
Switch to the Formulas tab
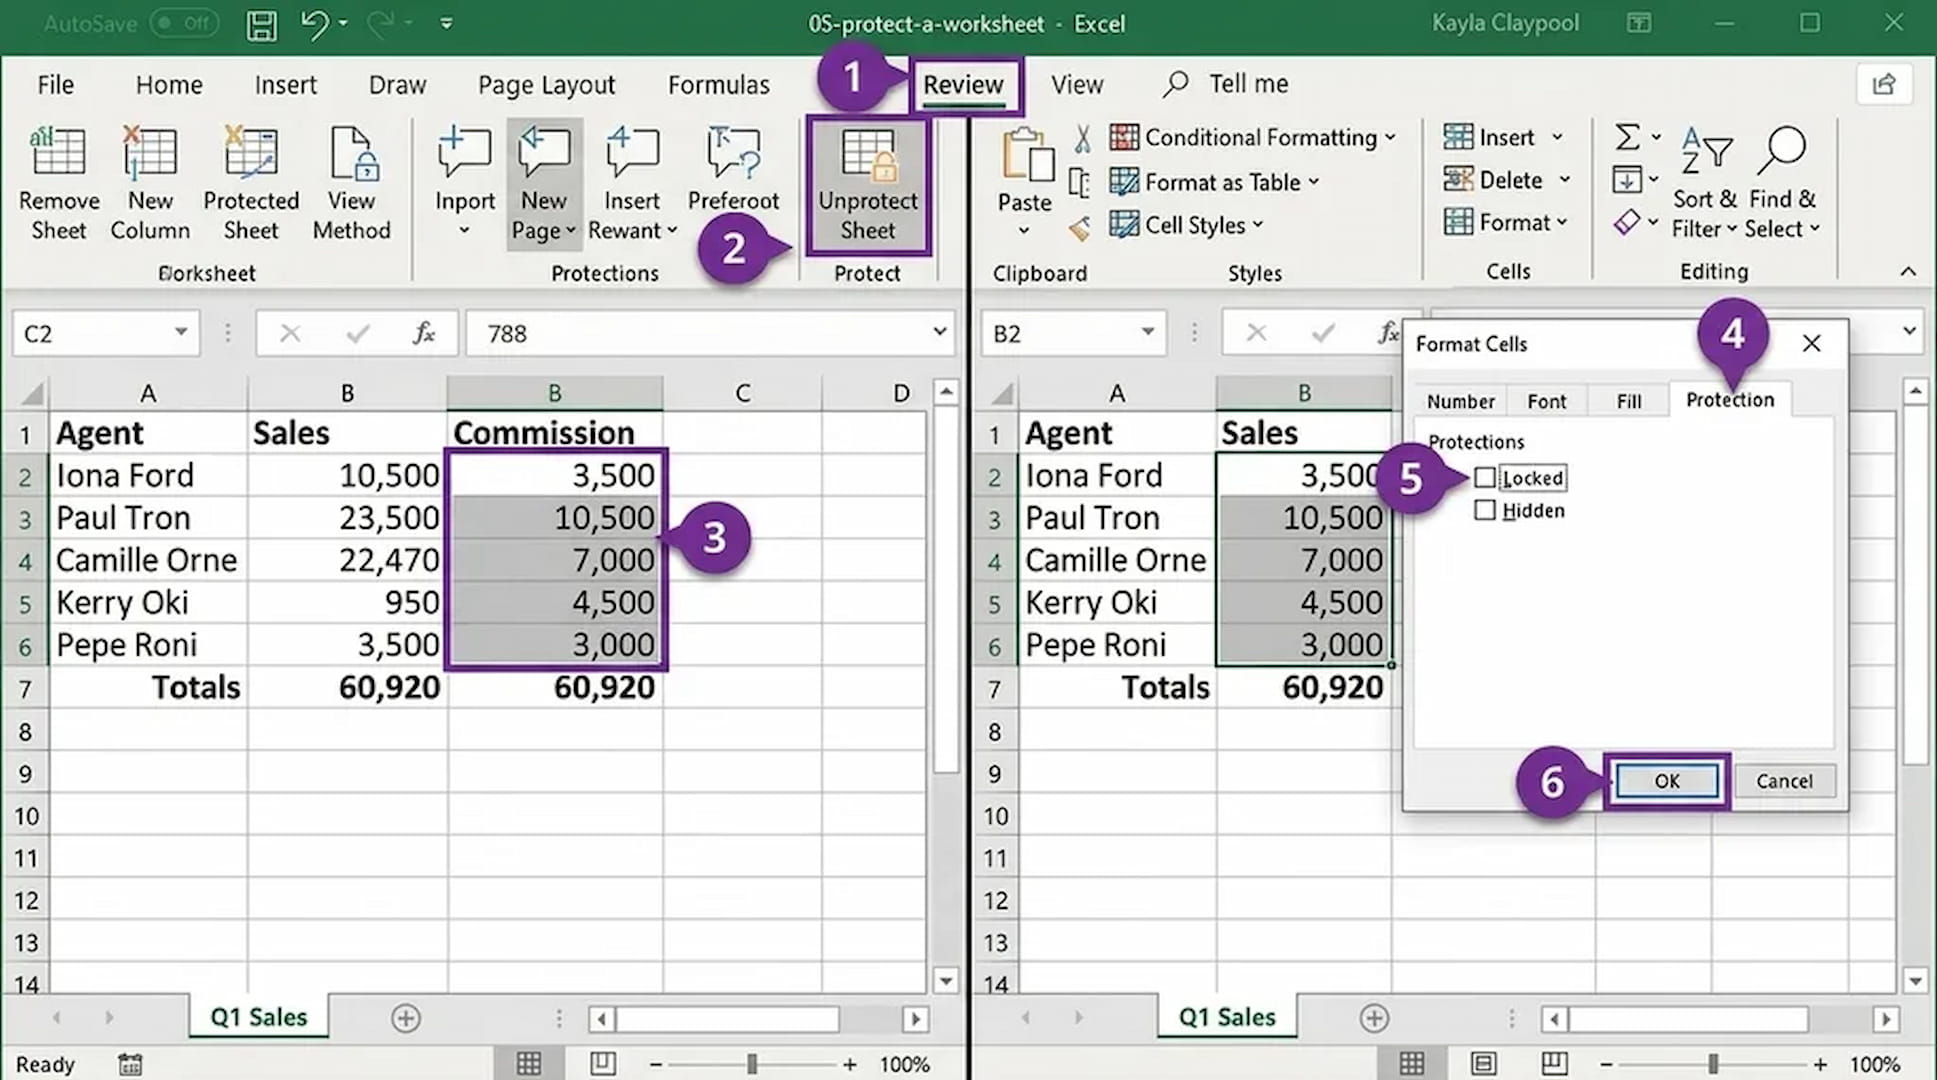coord(719,85)
